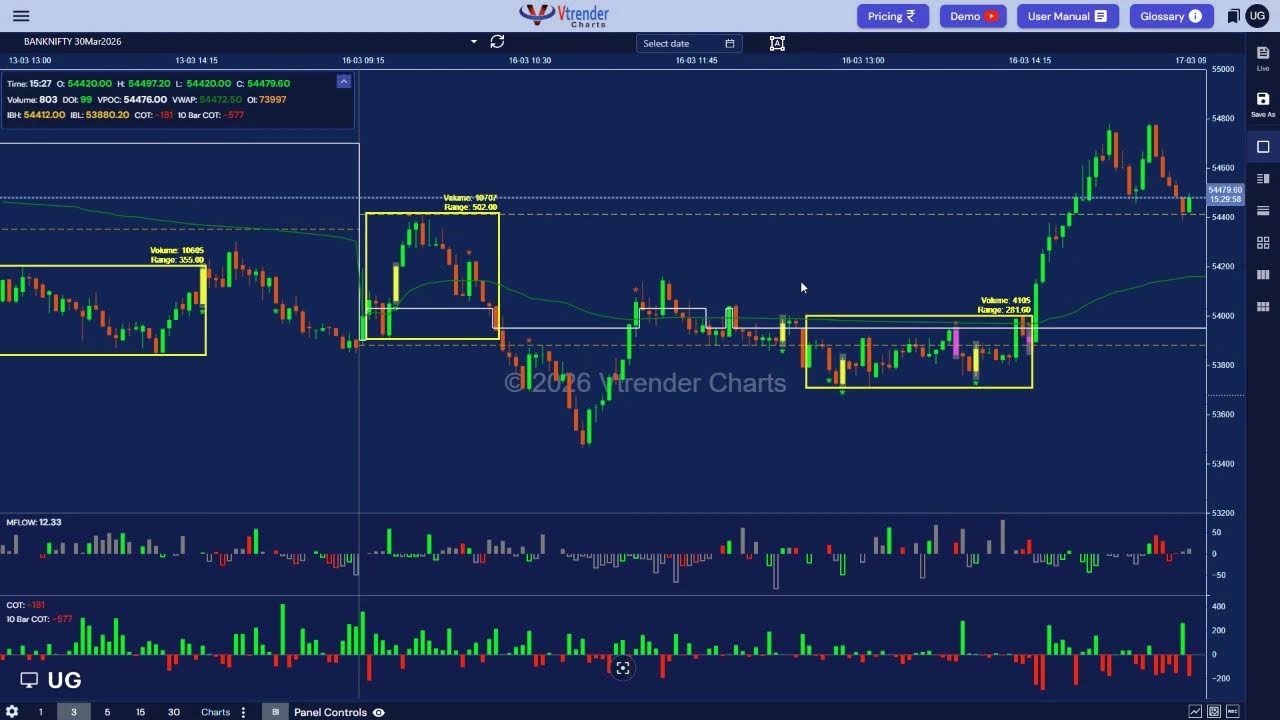
Task: Expand the BANKNIFTY symbol dropdown
Action: (x=474, y=42)
